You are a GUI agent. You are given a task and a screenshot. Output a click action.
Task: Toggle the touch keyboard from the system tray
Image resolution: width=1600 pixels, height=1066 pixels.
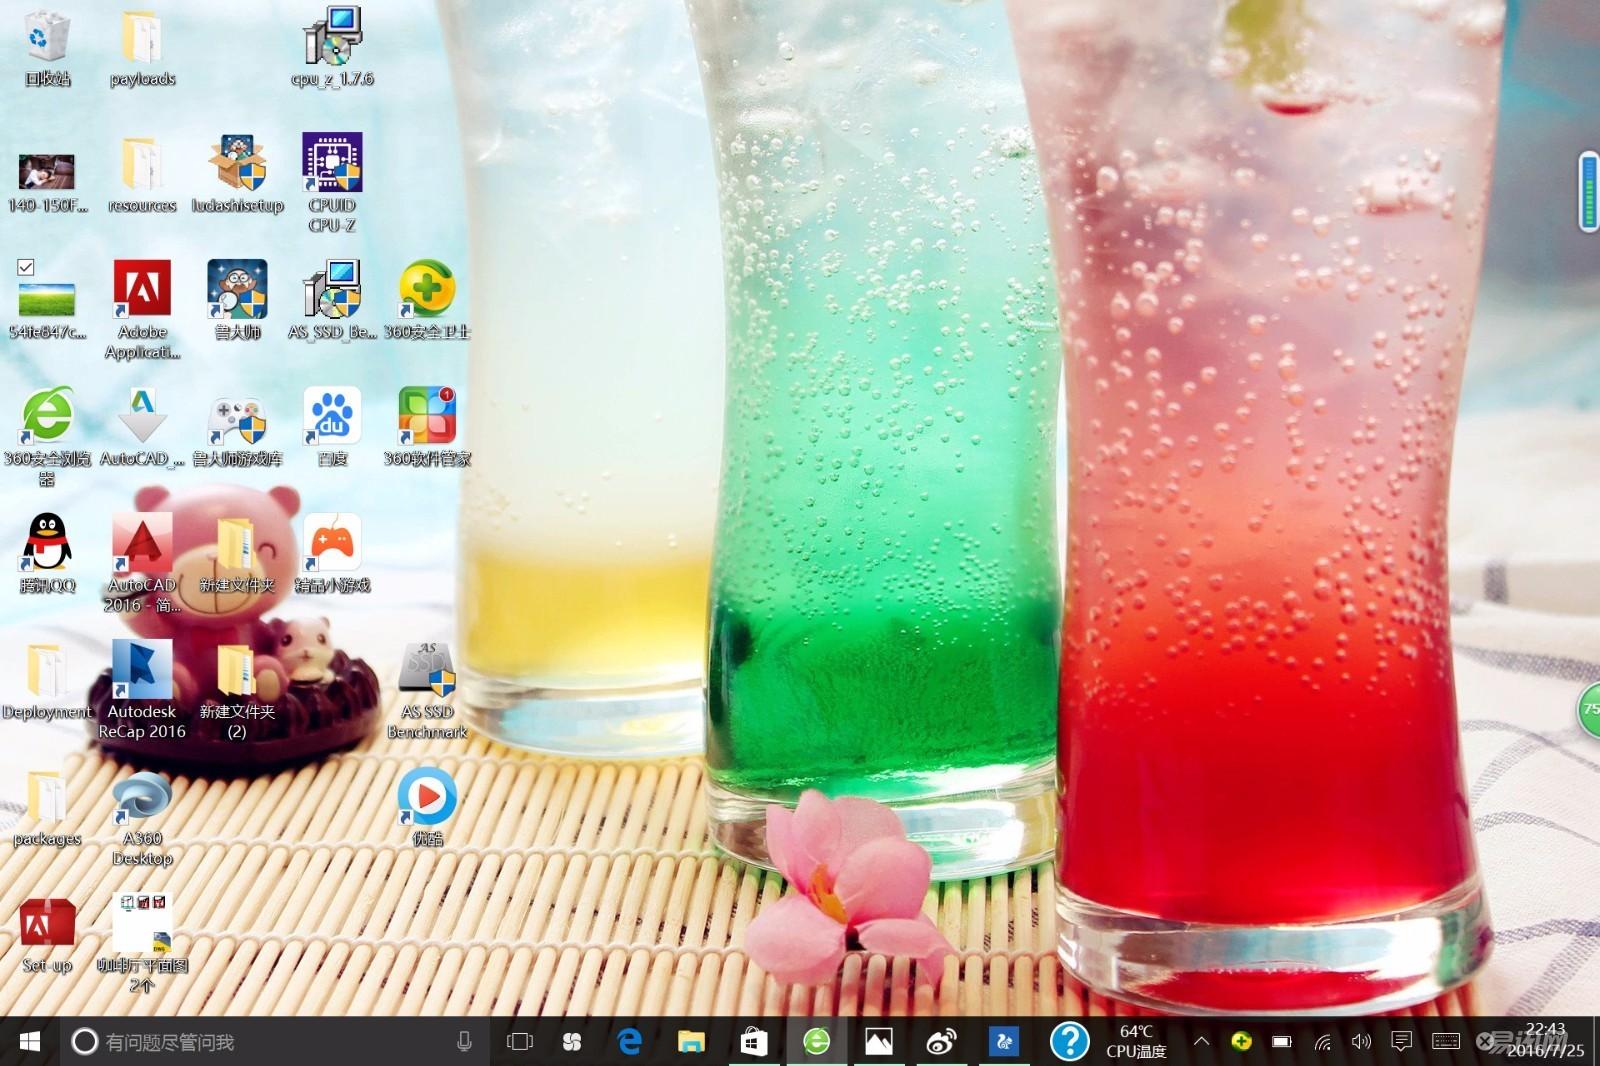[1445, 1042]
